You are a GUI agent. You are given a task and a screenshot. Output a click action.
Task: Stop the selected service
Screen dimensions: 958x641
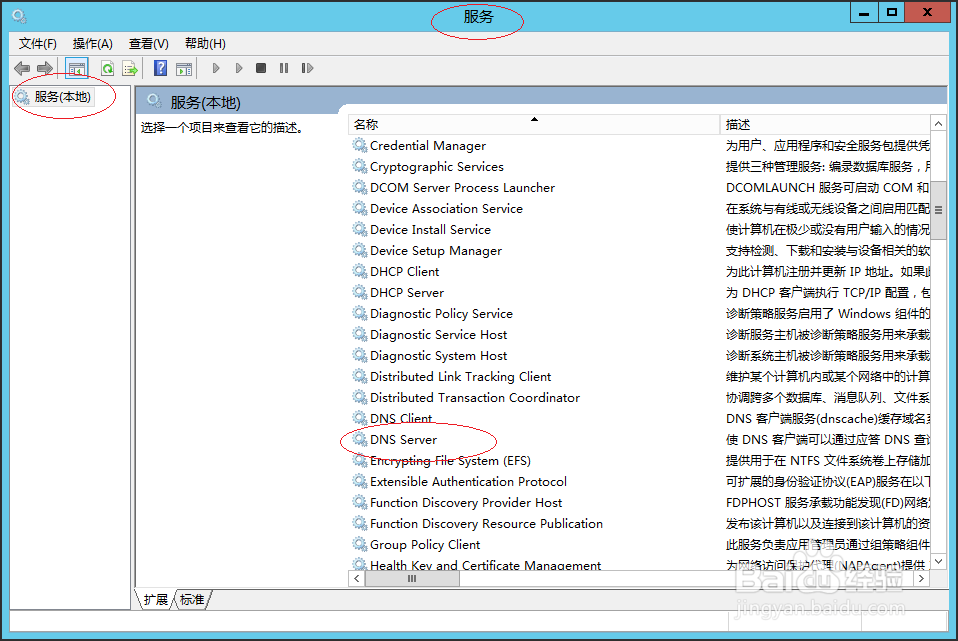tap(260, 67)
